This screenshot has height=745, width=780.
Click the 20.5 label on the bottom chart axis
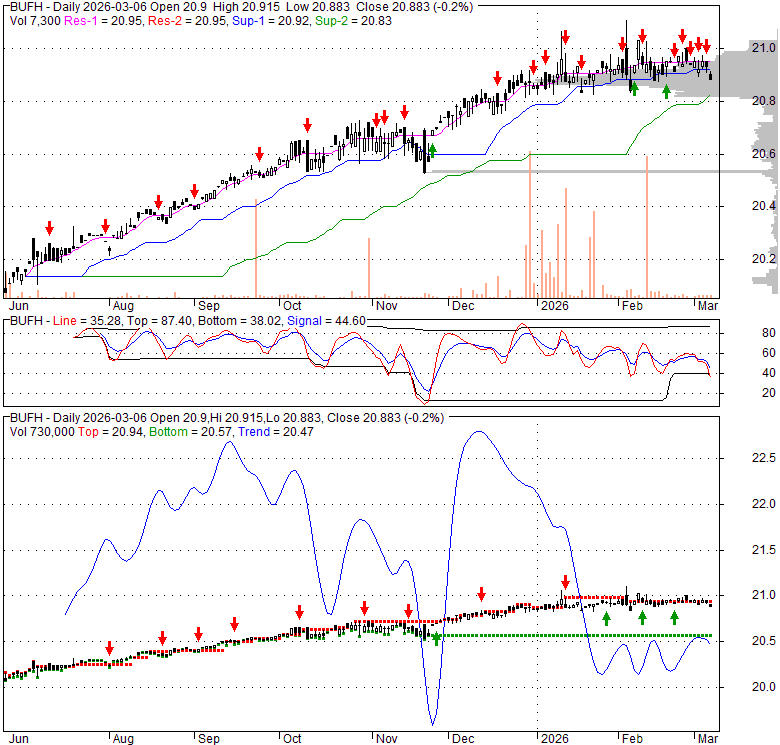pos(764,641)
